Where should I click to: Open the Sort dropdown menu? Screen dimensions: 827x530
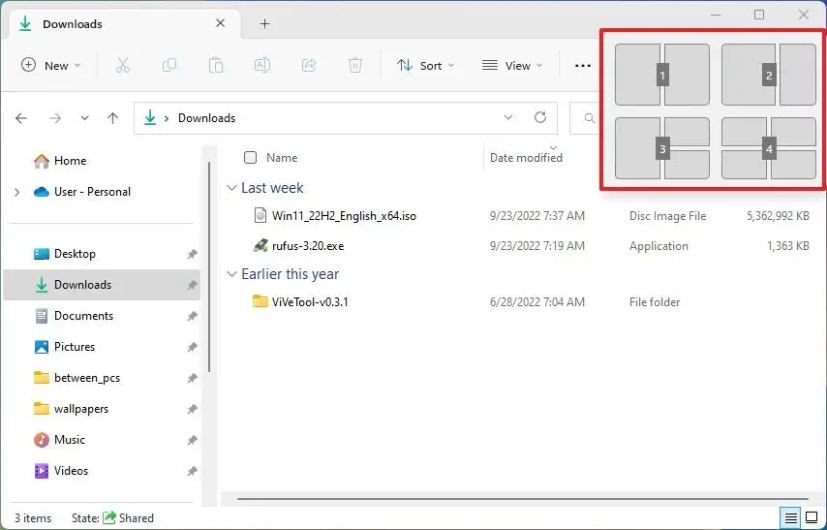[426, 65]
